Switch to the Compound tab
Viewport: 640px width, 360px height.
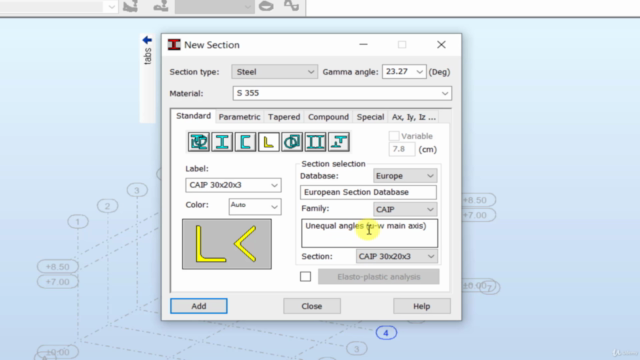[x=328, y=117]
